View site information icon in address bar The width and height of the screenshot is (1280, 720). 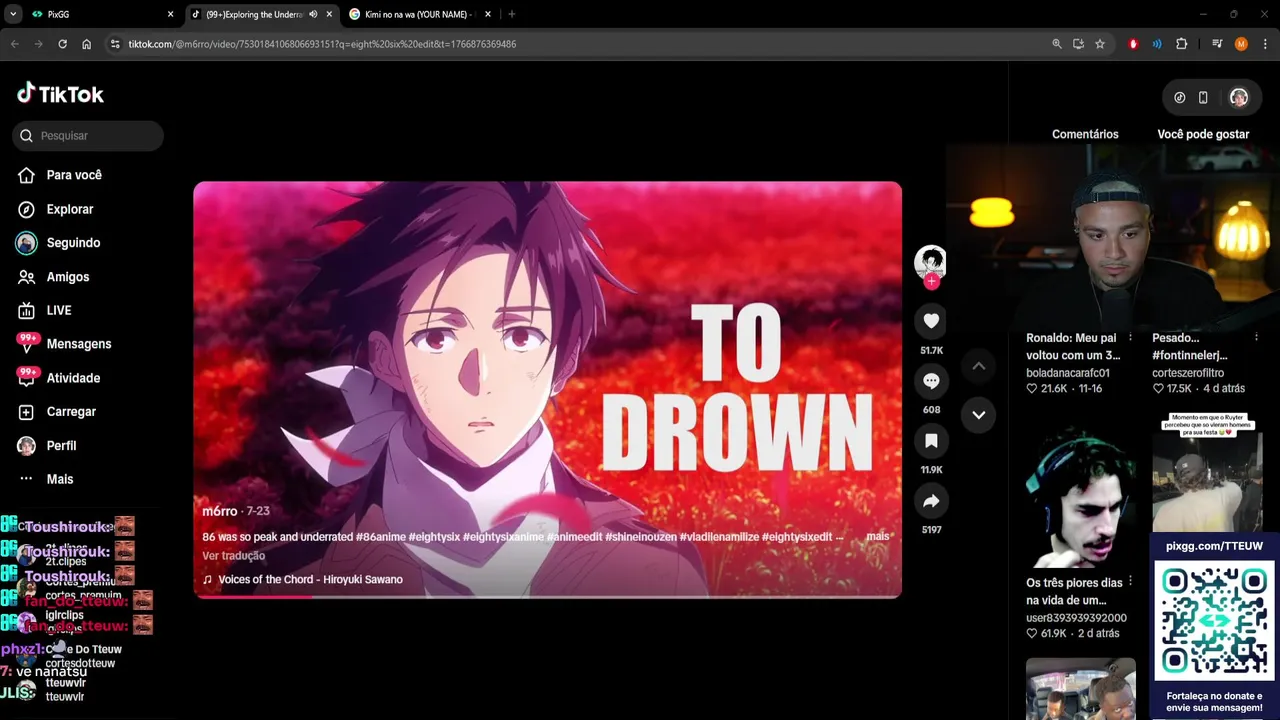(115, 44)
